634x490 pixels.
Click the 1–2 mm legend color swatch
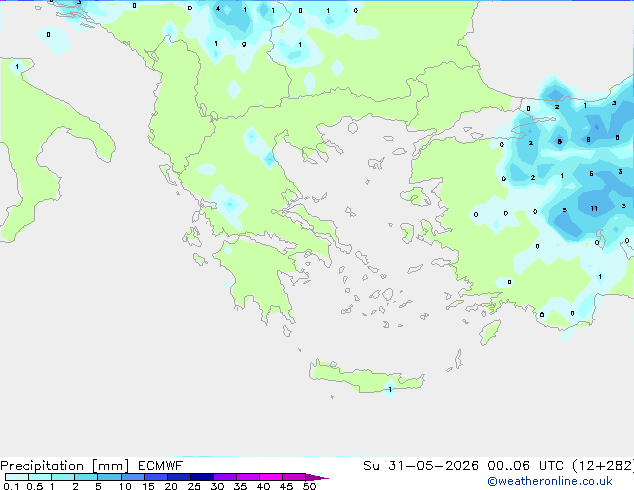pos(63,477)
